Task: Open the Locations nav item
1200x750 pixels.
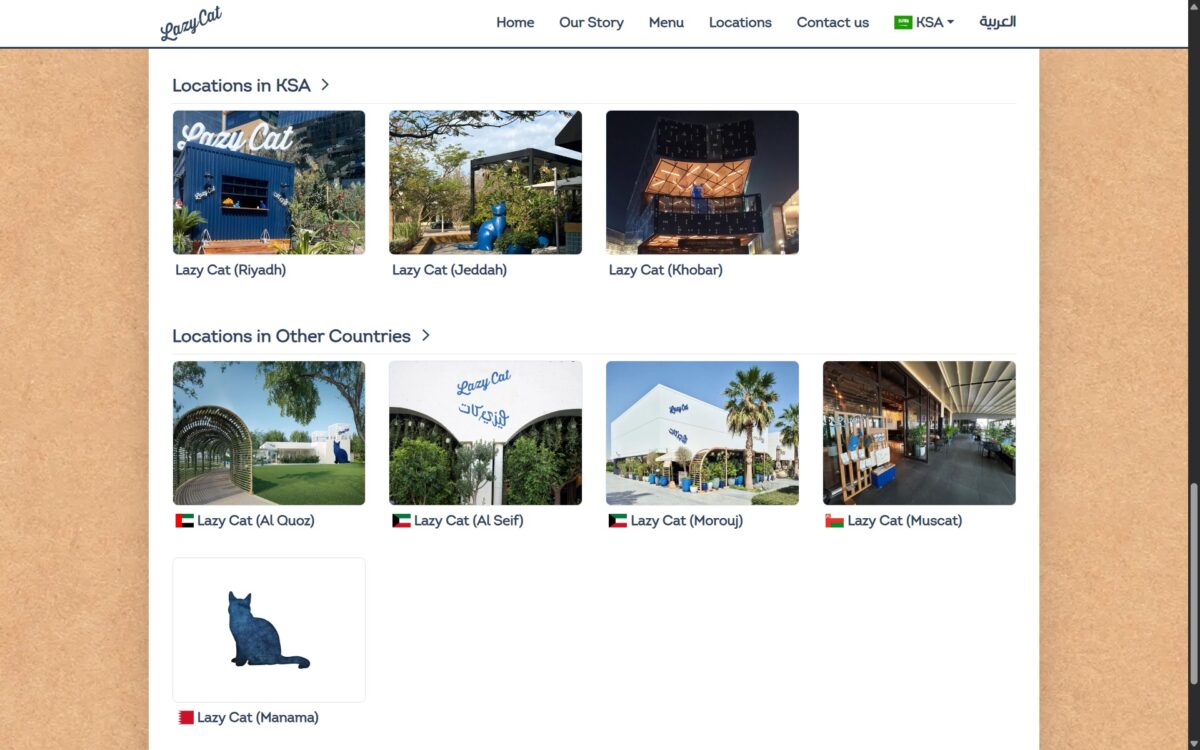Action: 740,22
